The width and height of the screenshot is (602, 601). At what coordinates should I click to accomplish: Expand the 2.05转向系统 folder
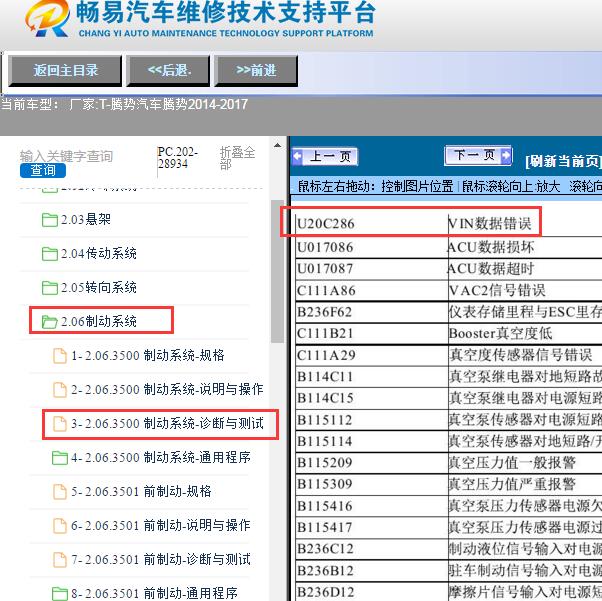tap(99, 287)
